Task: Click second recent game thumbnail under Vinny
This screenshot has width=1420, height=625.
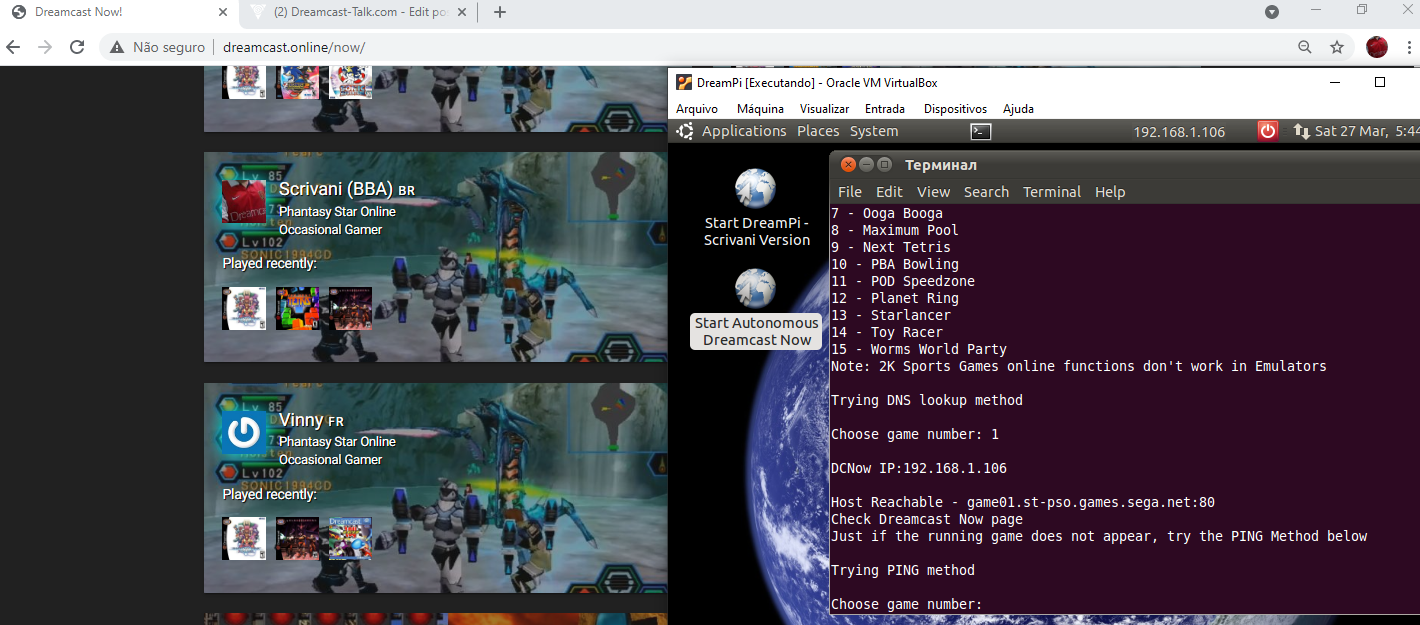Action: click(x=297, y=538)
